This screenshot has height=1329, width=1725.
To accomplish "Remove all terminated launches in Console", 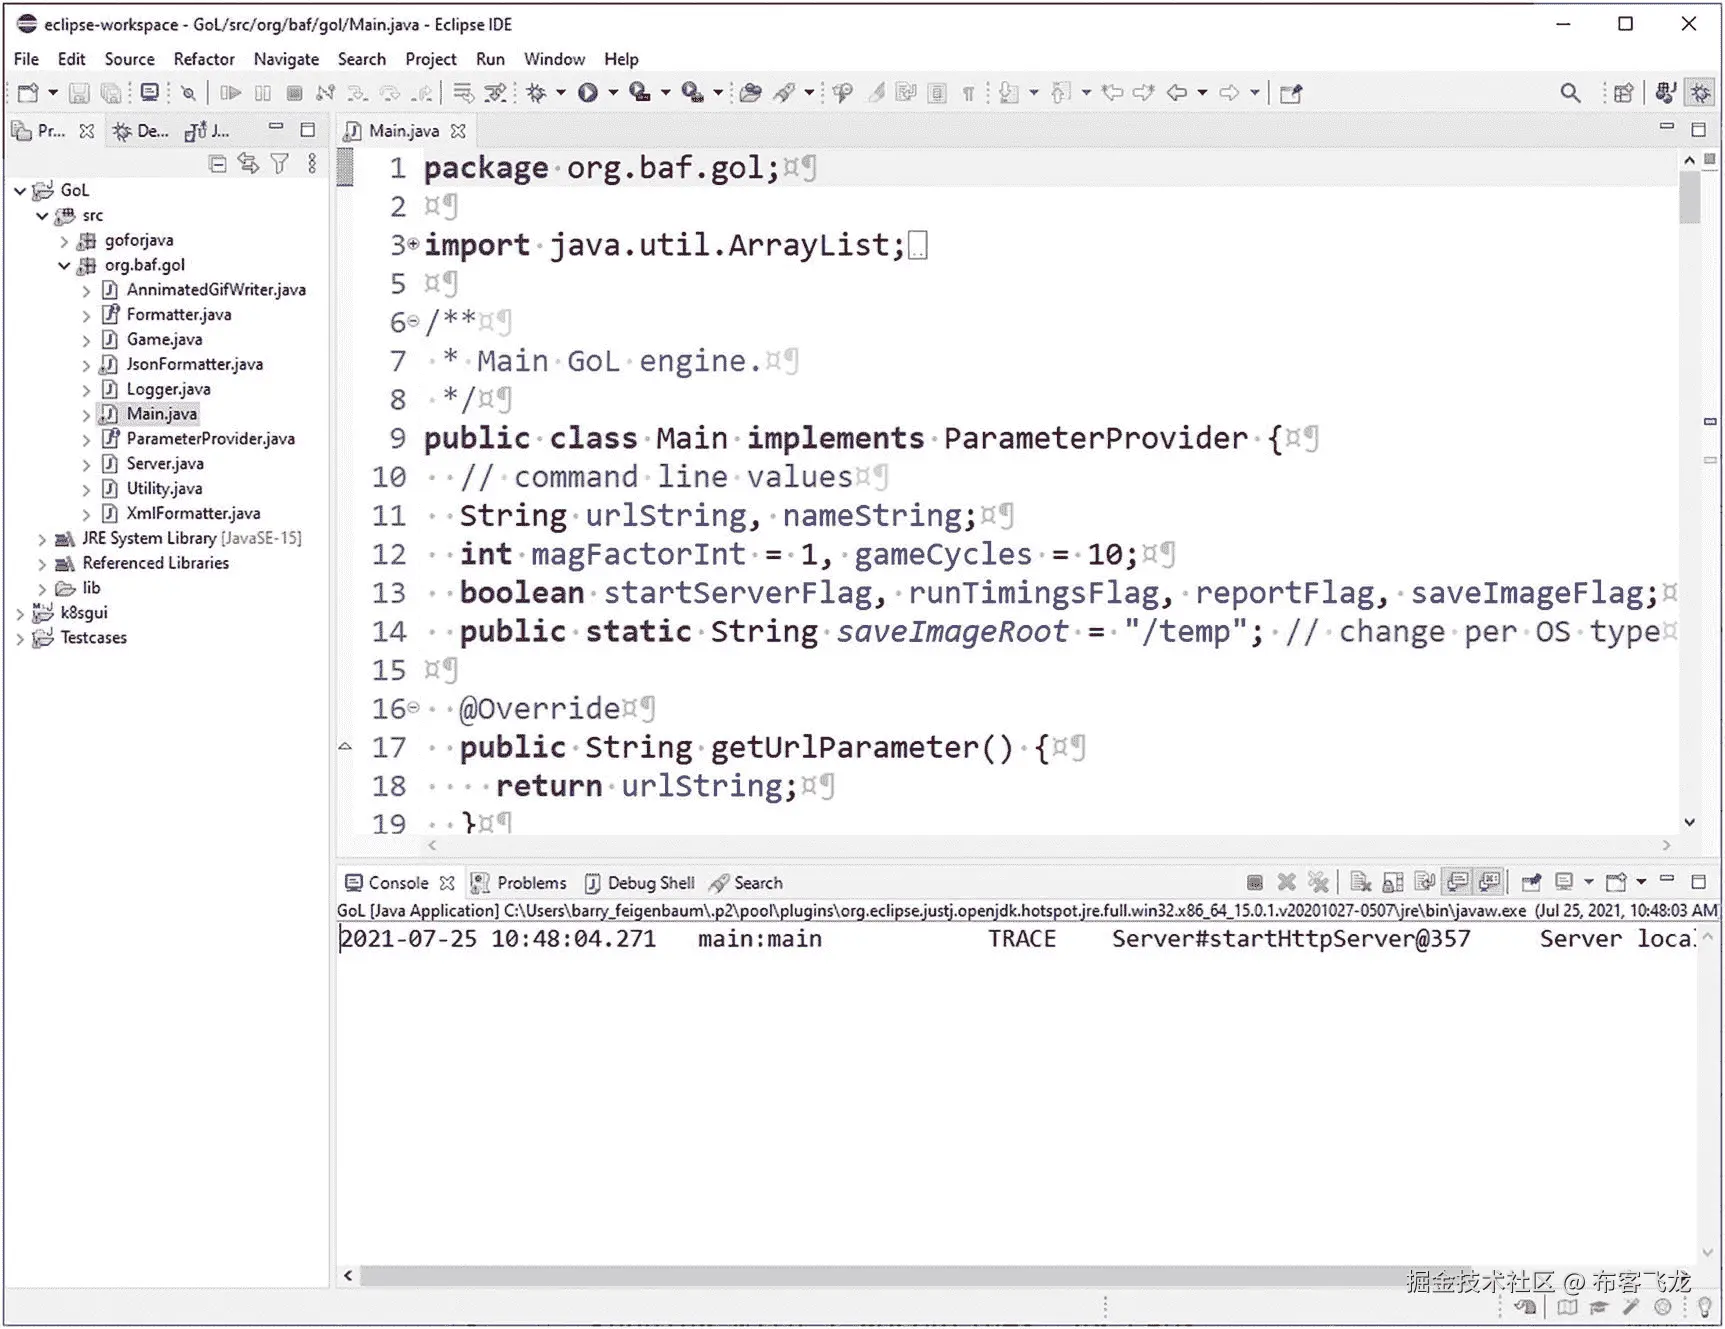I will [1319, 882].
